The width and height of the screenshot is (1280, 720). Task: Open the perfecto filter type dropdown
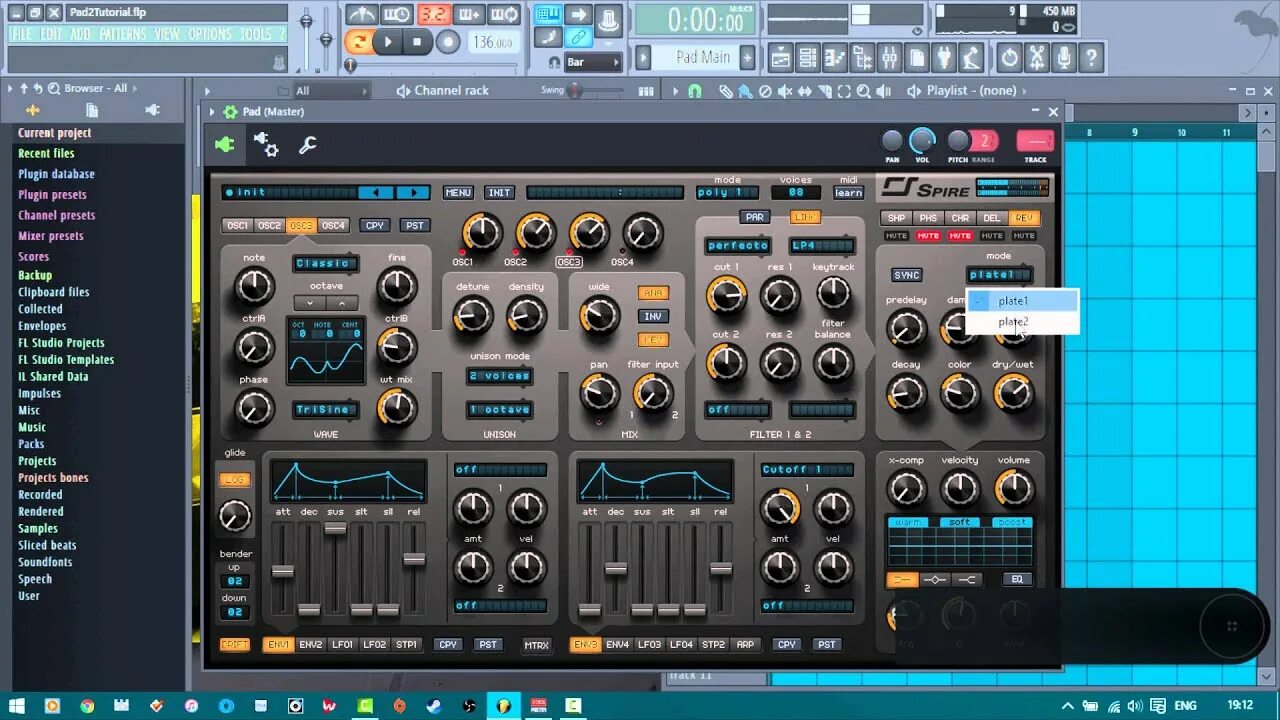coord(738,246)
